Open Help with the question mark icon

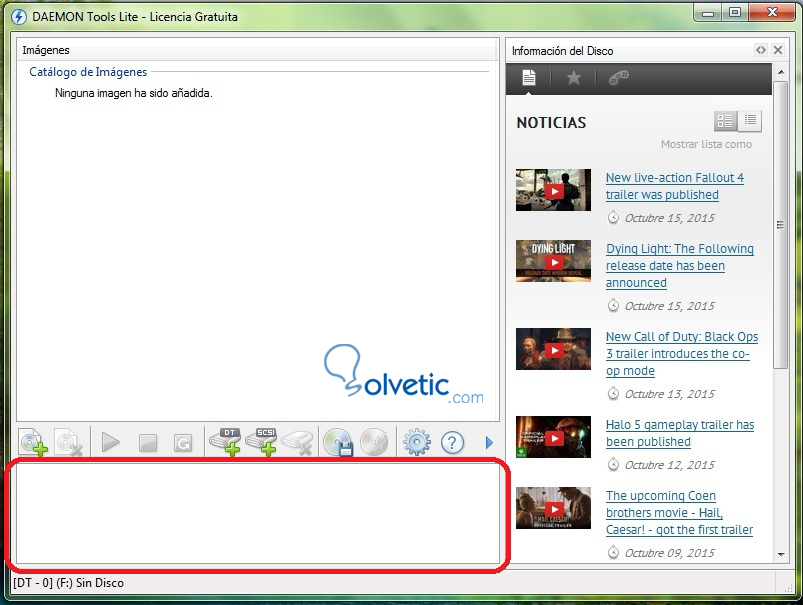[452, 443]
